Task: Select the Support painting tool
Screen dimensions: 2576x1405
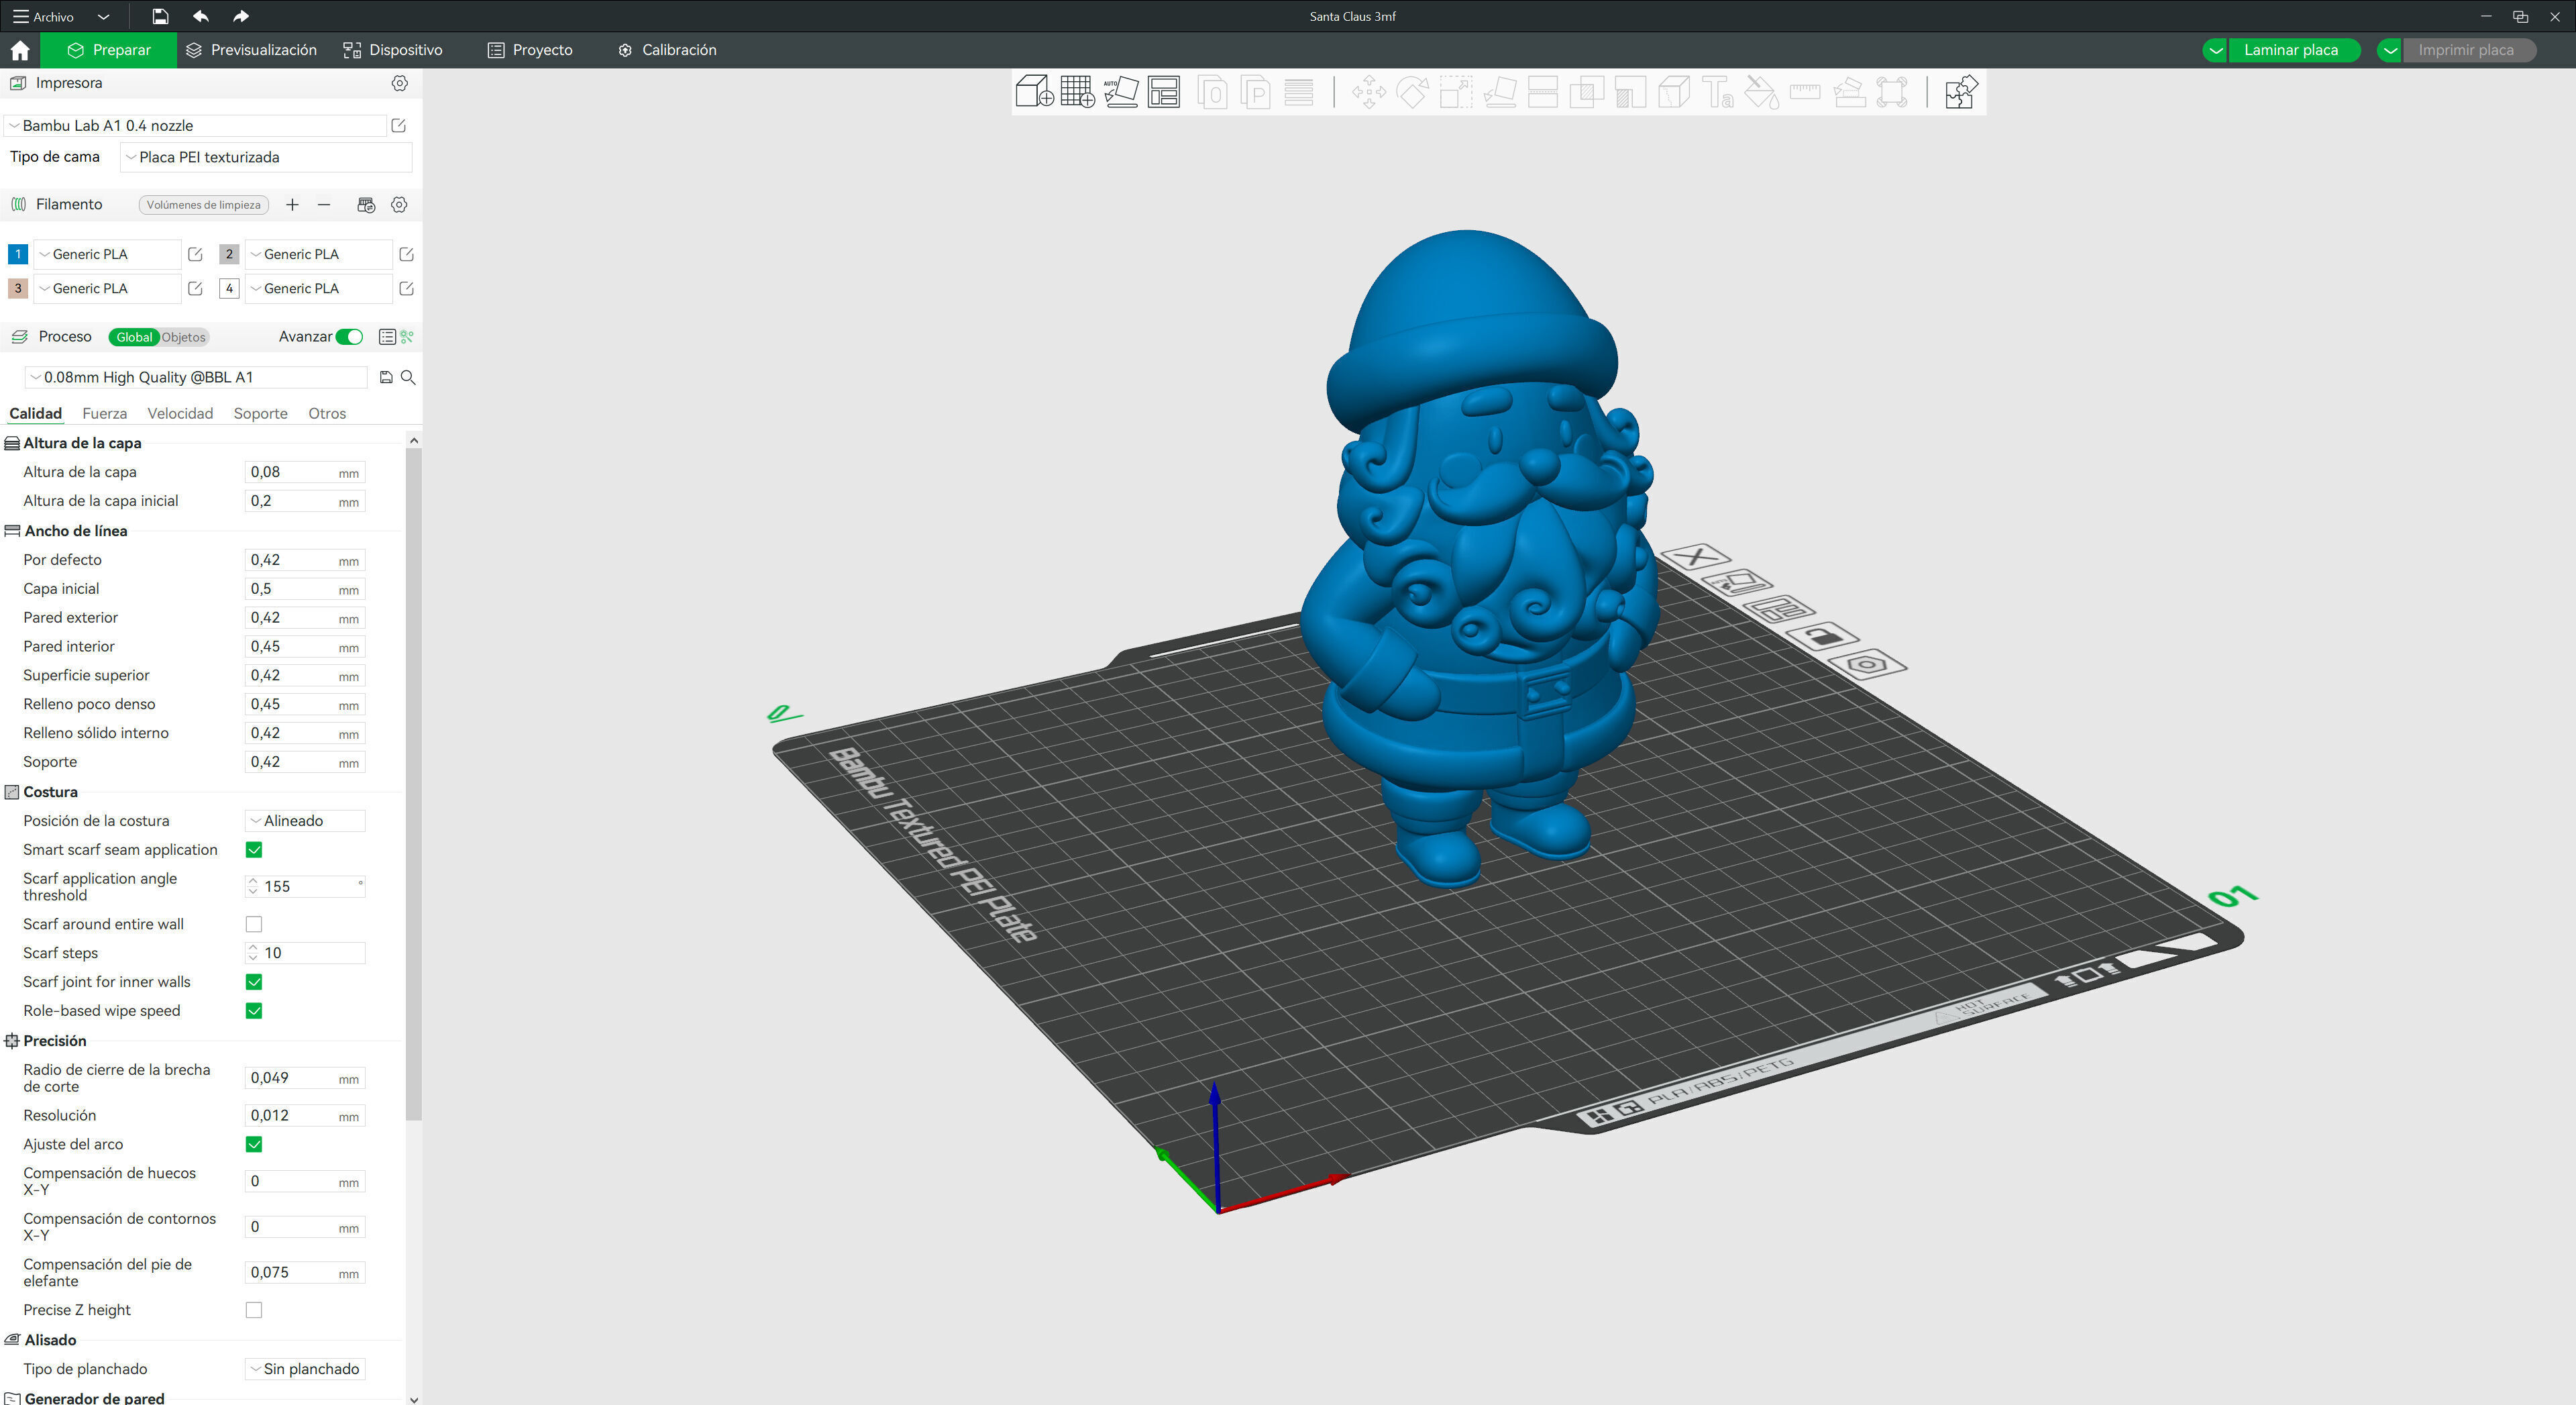Action: tap(1630, 93)
